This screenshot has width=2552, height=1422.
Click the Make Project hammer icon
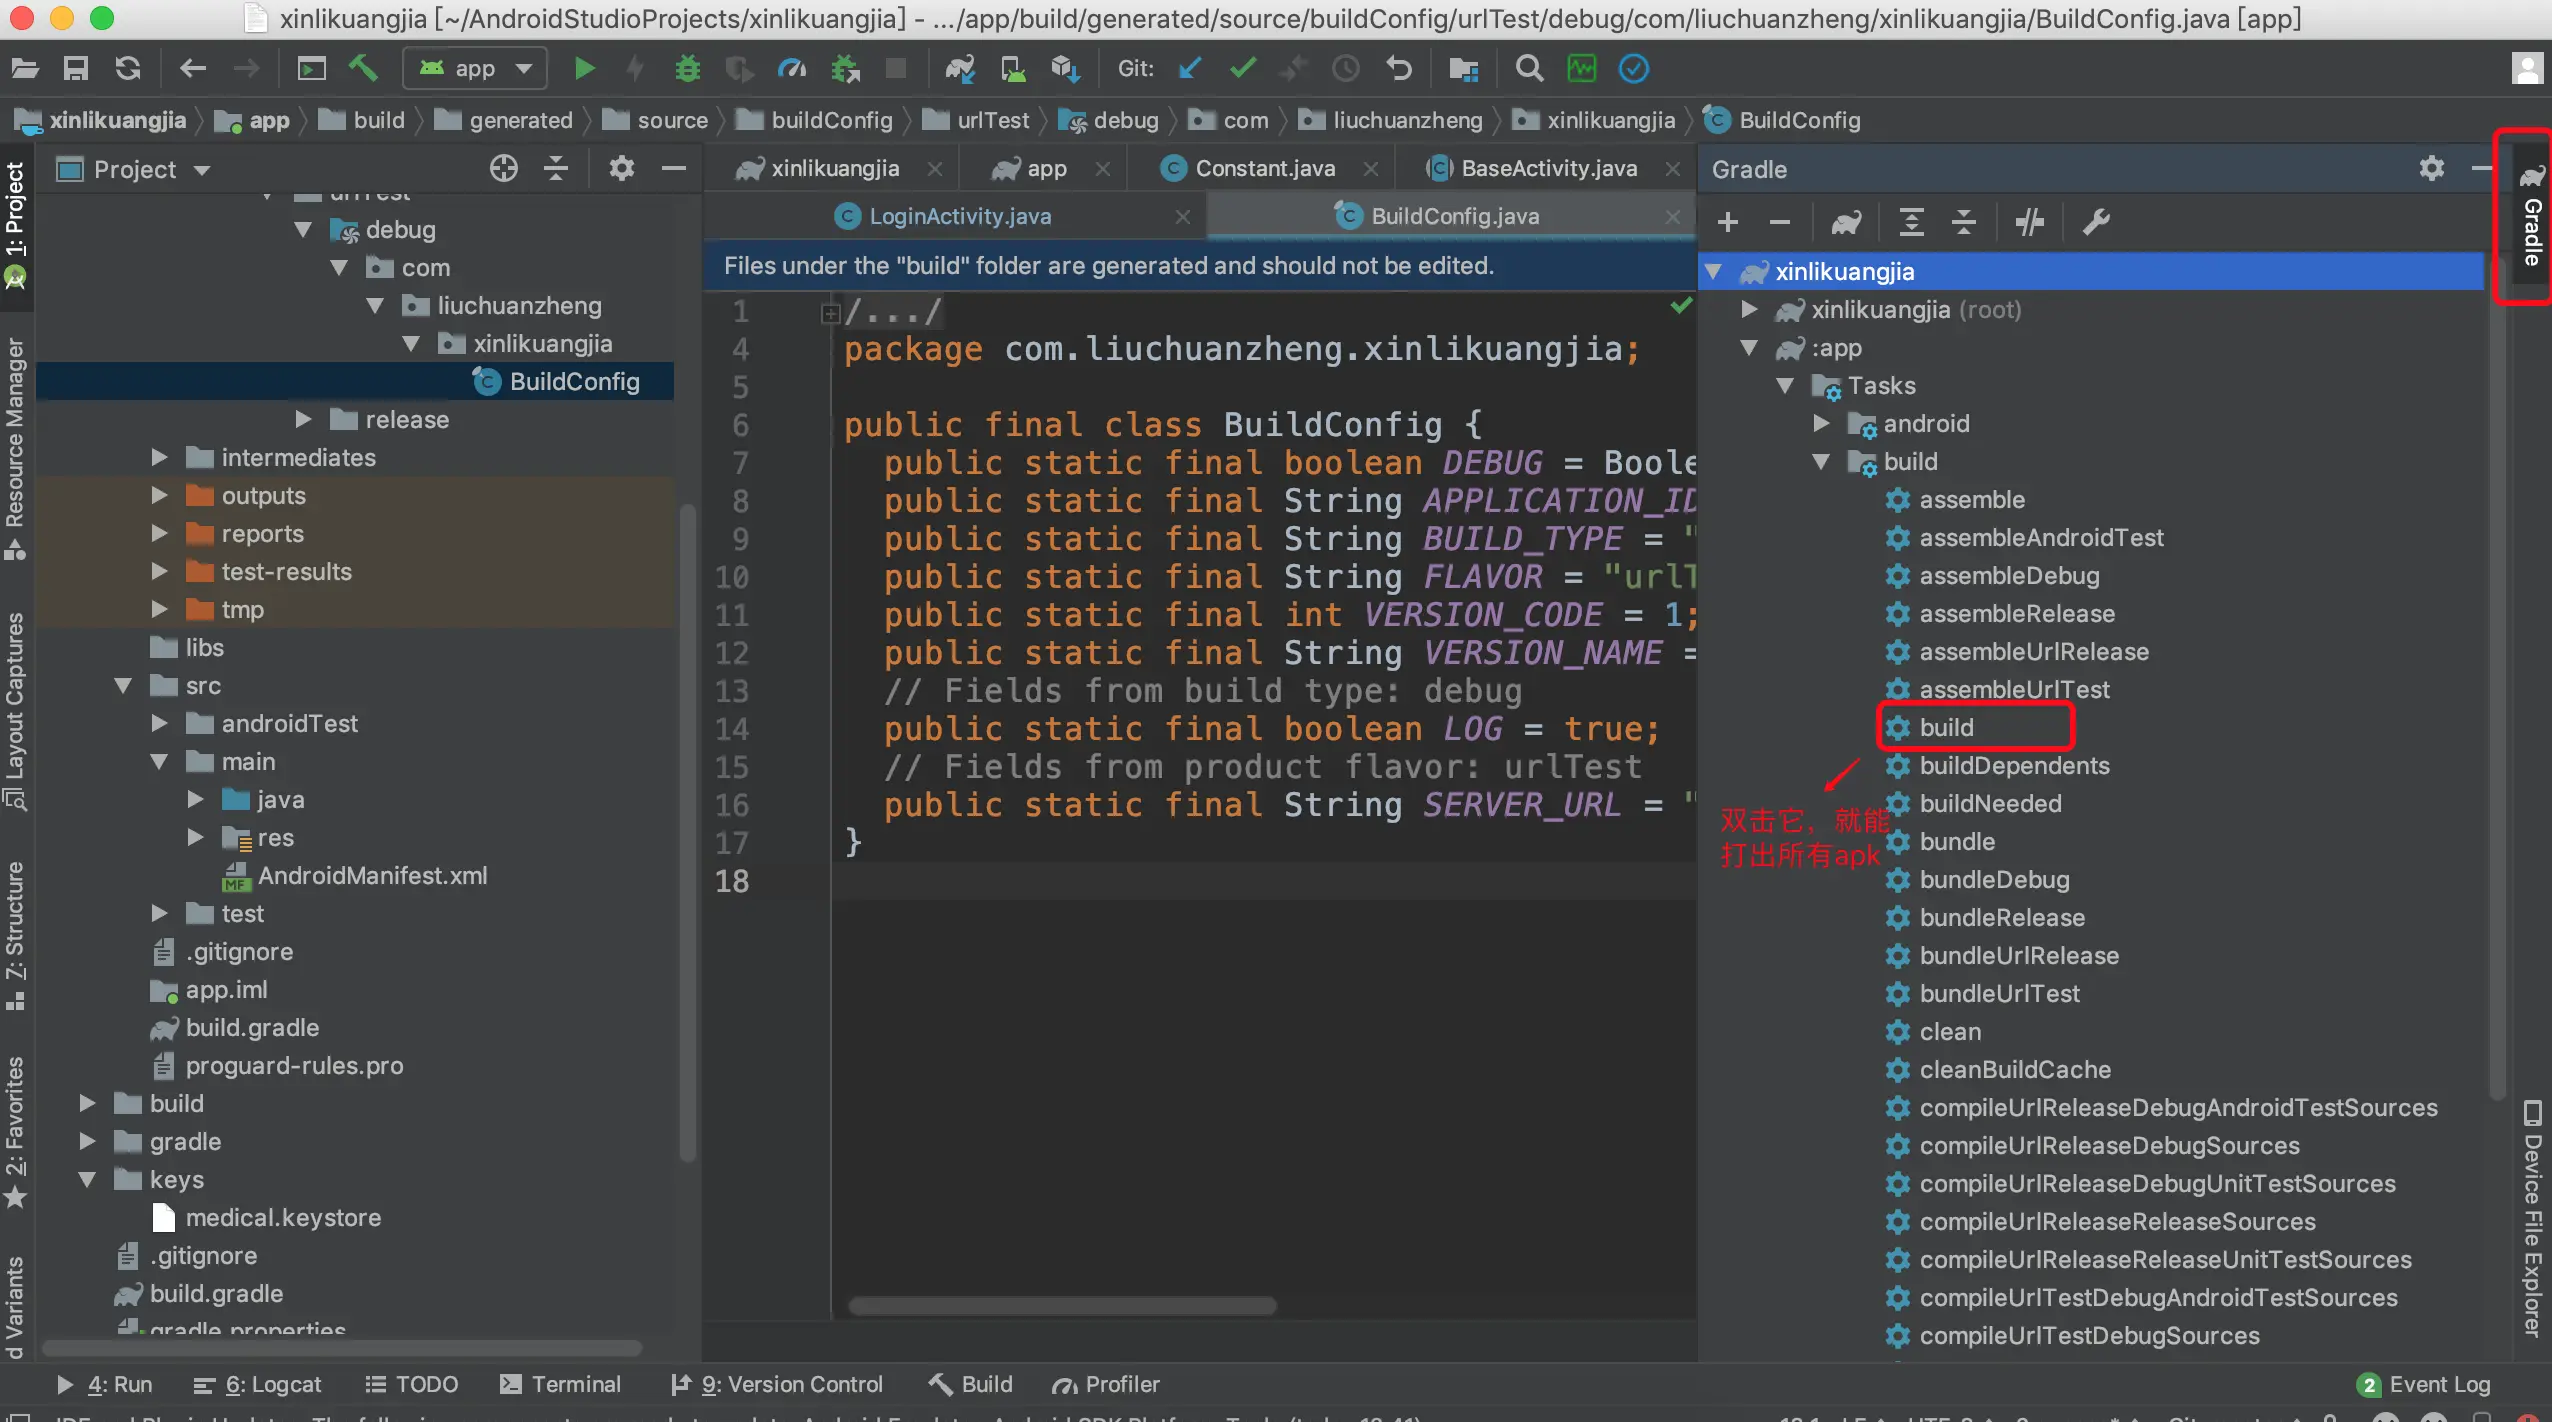363,69
